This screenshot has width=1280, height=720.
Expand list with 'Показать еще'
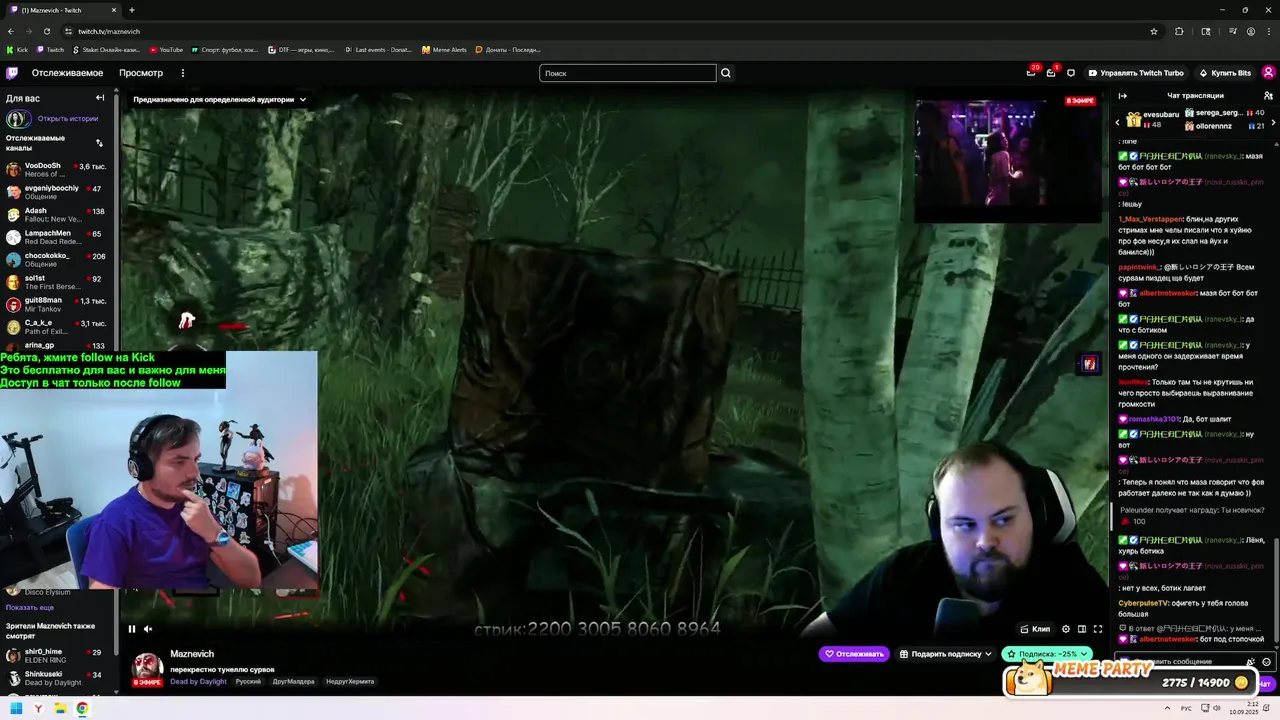pos(30,607)
